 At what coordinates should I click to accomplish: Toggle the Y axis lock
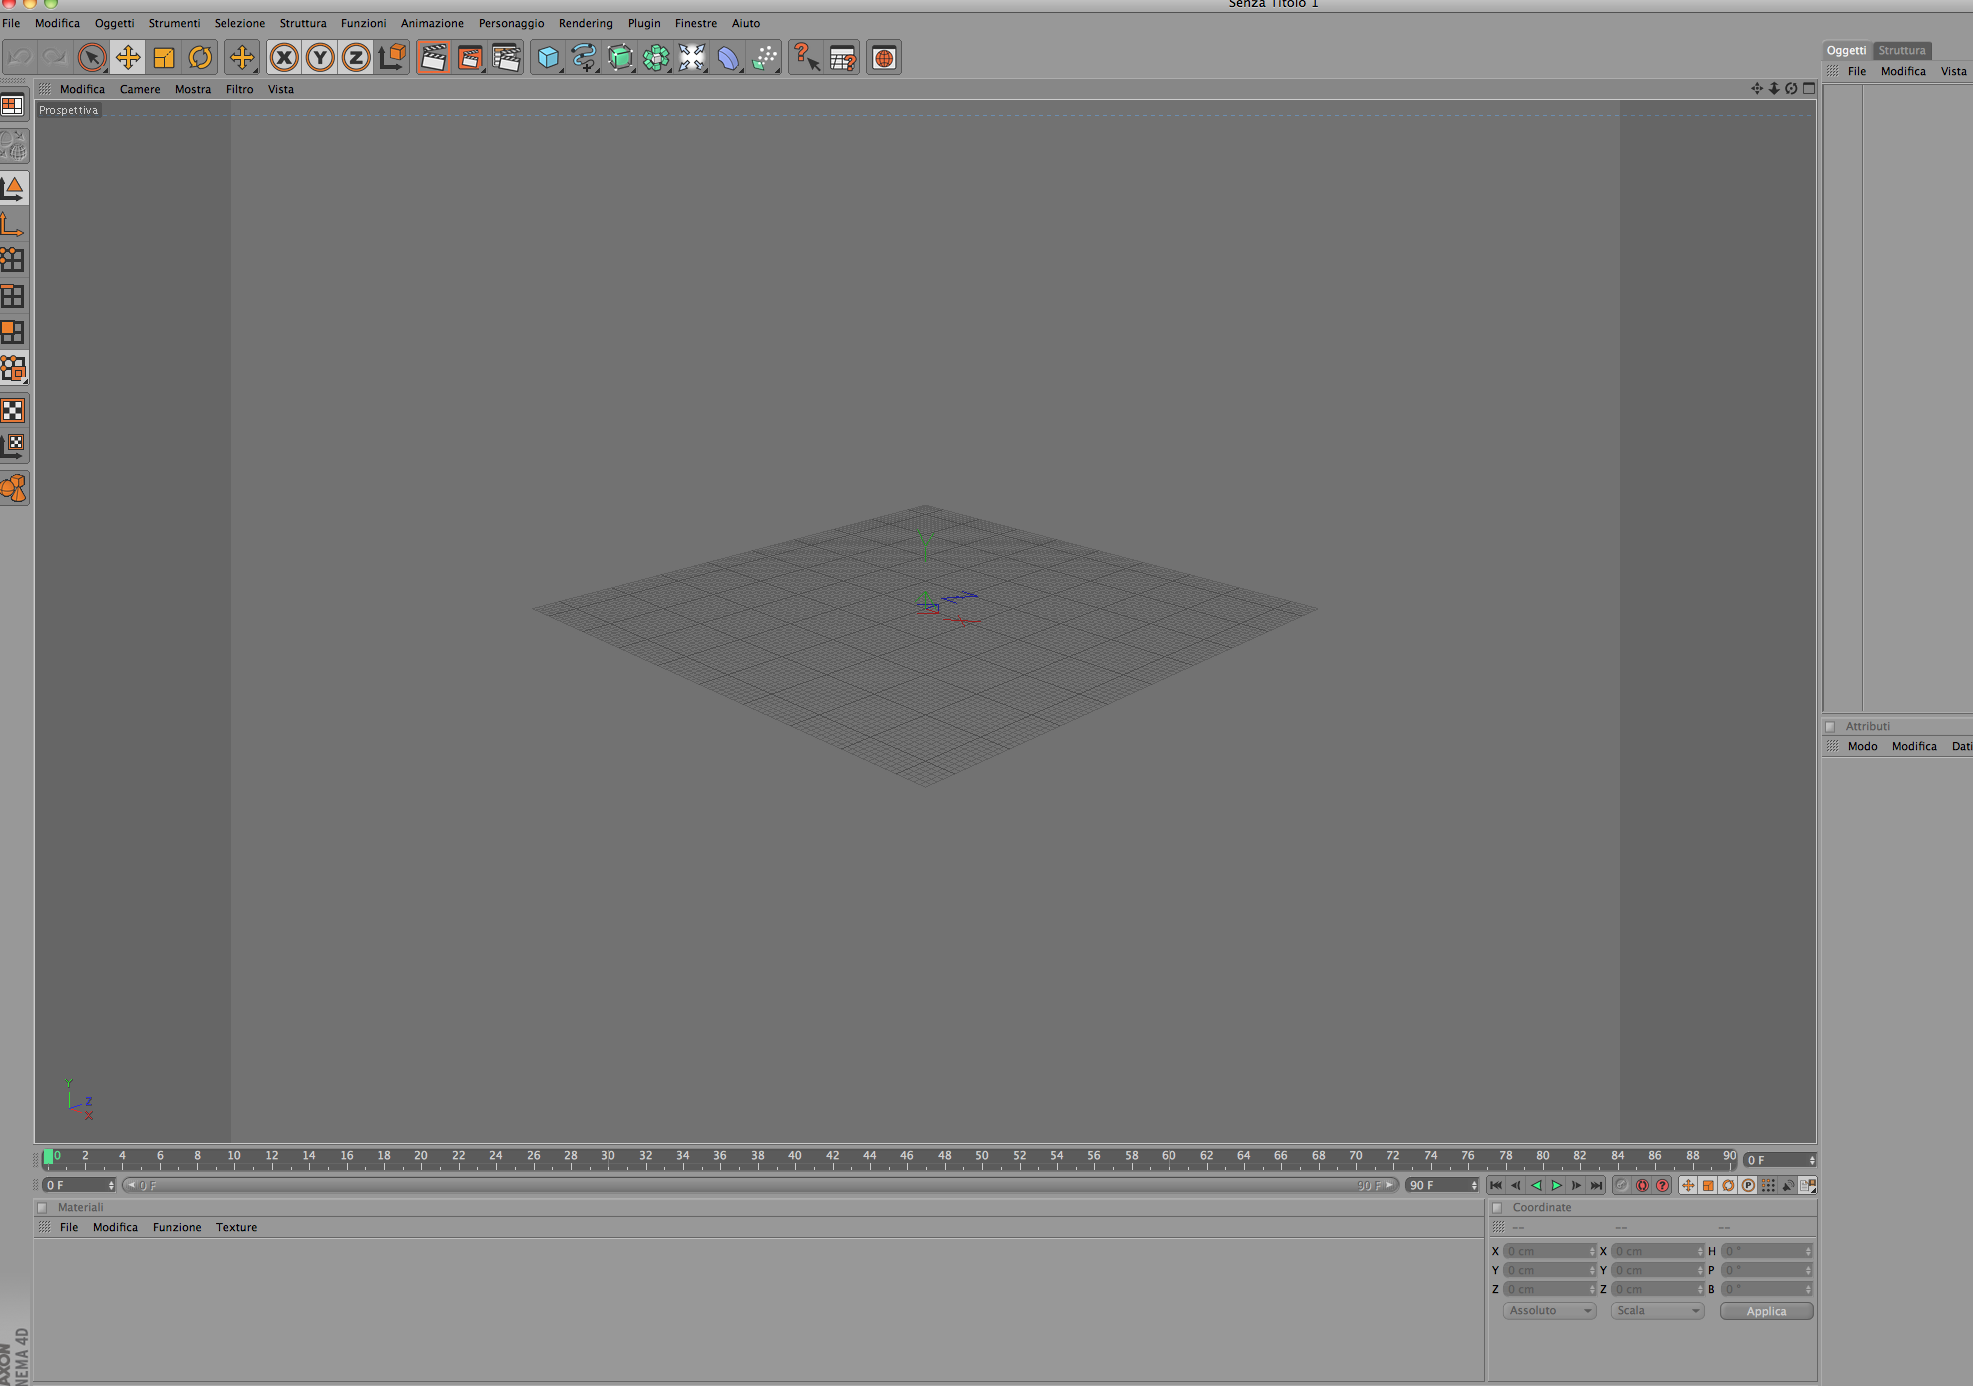click(x=320, y=58)
